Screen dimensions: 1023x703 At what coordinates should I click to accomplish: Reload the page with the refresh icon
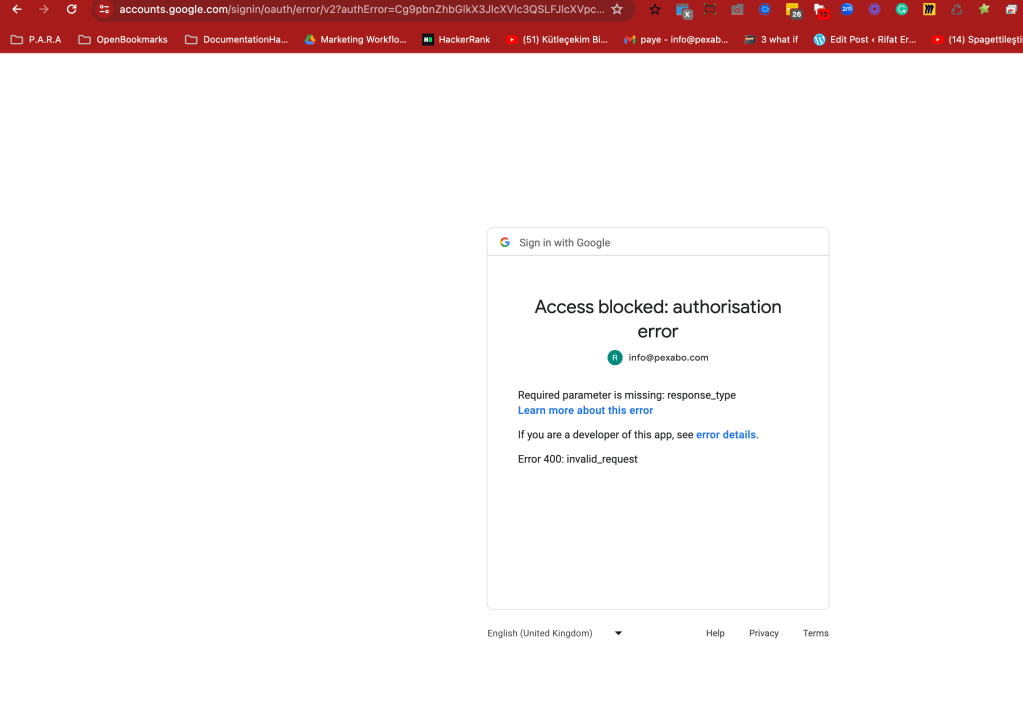click(72, 9)
